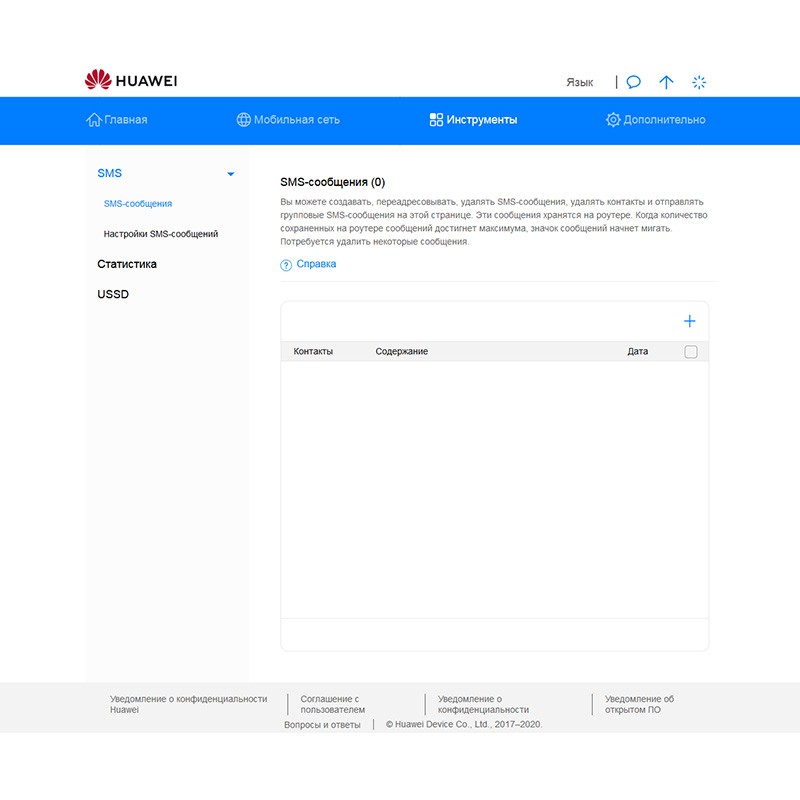Tick the select-all checkbox in table header

(x=691, y=352)
